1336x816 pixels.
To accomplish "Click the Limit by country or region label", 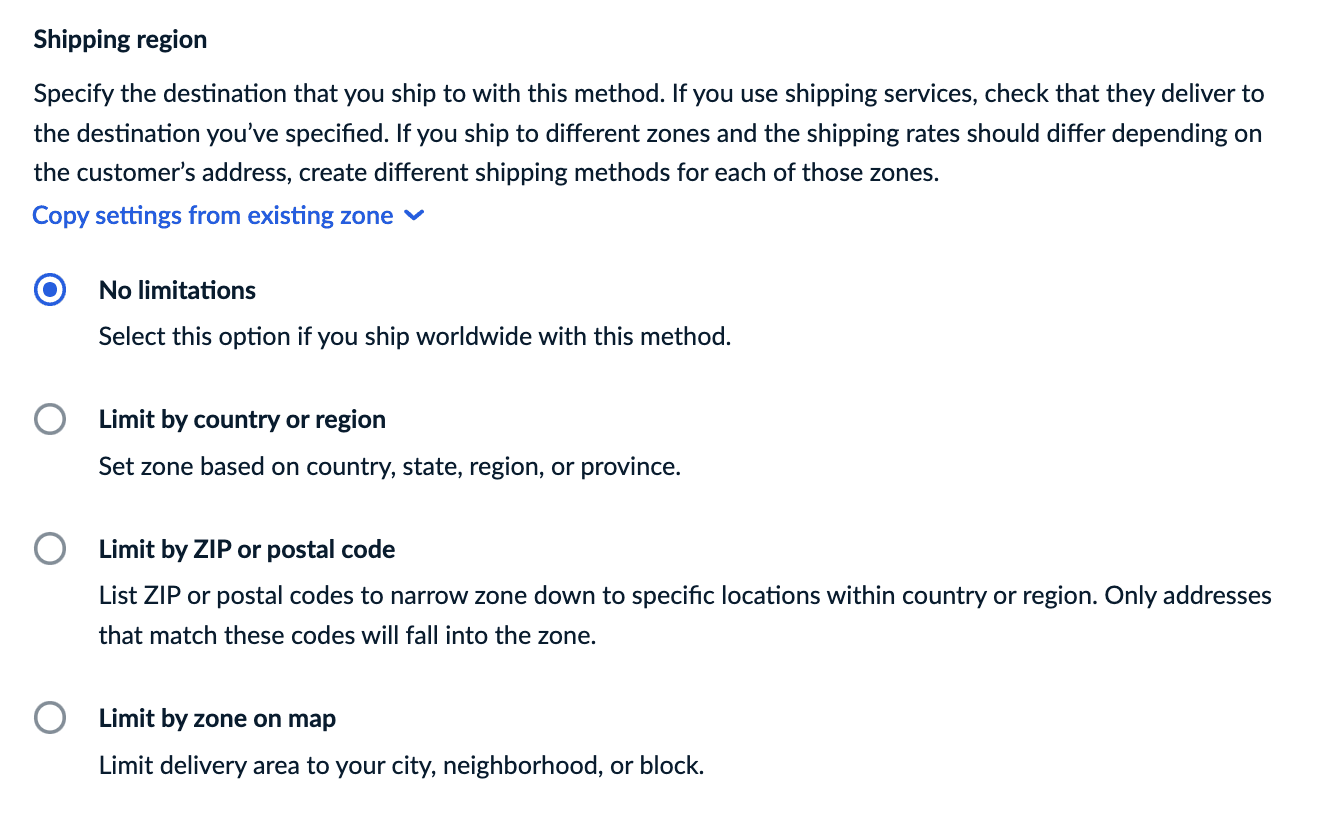I will tap(242, 419).
